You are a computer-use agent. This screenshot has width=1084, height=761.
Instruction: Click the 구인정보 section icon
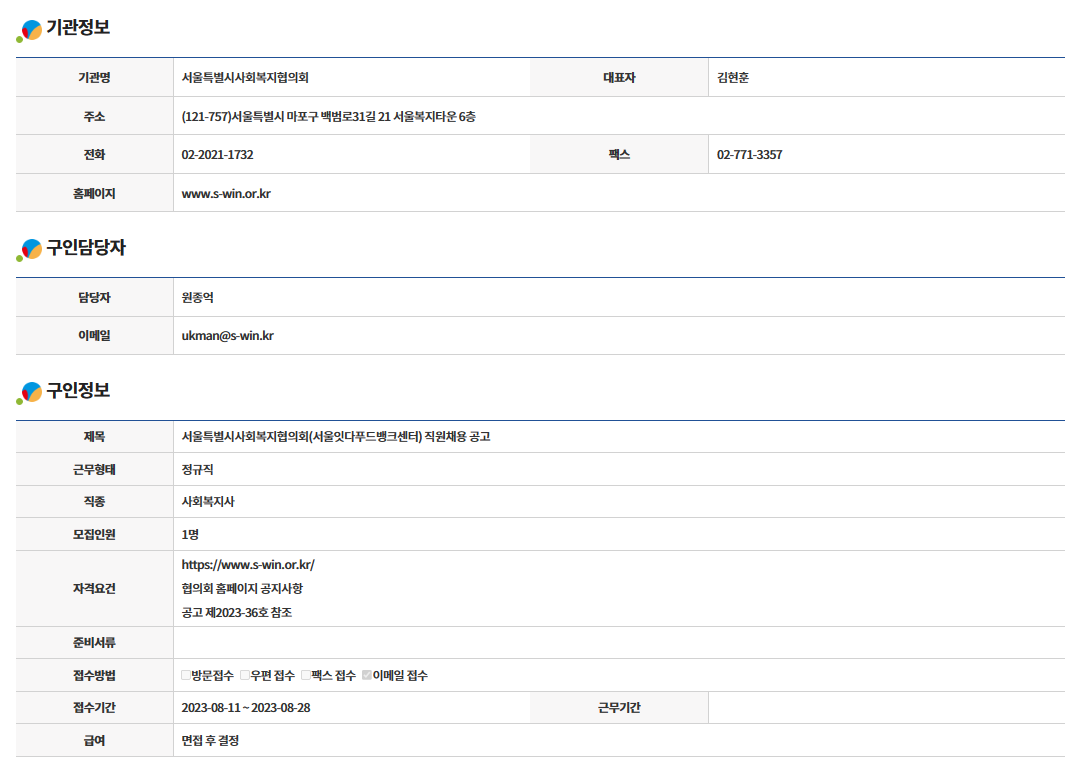tap(30, 392)
